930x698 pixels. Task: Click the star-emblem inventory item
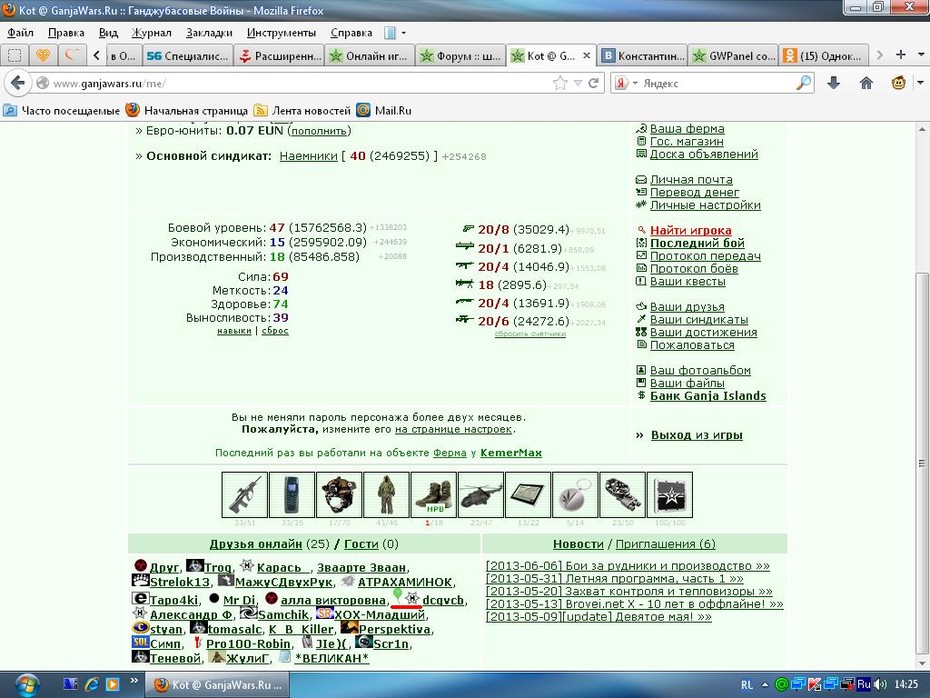670,495
